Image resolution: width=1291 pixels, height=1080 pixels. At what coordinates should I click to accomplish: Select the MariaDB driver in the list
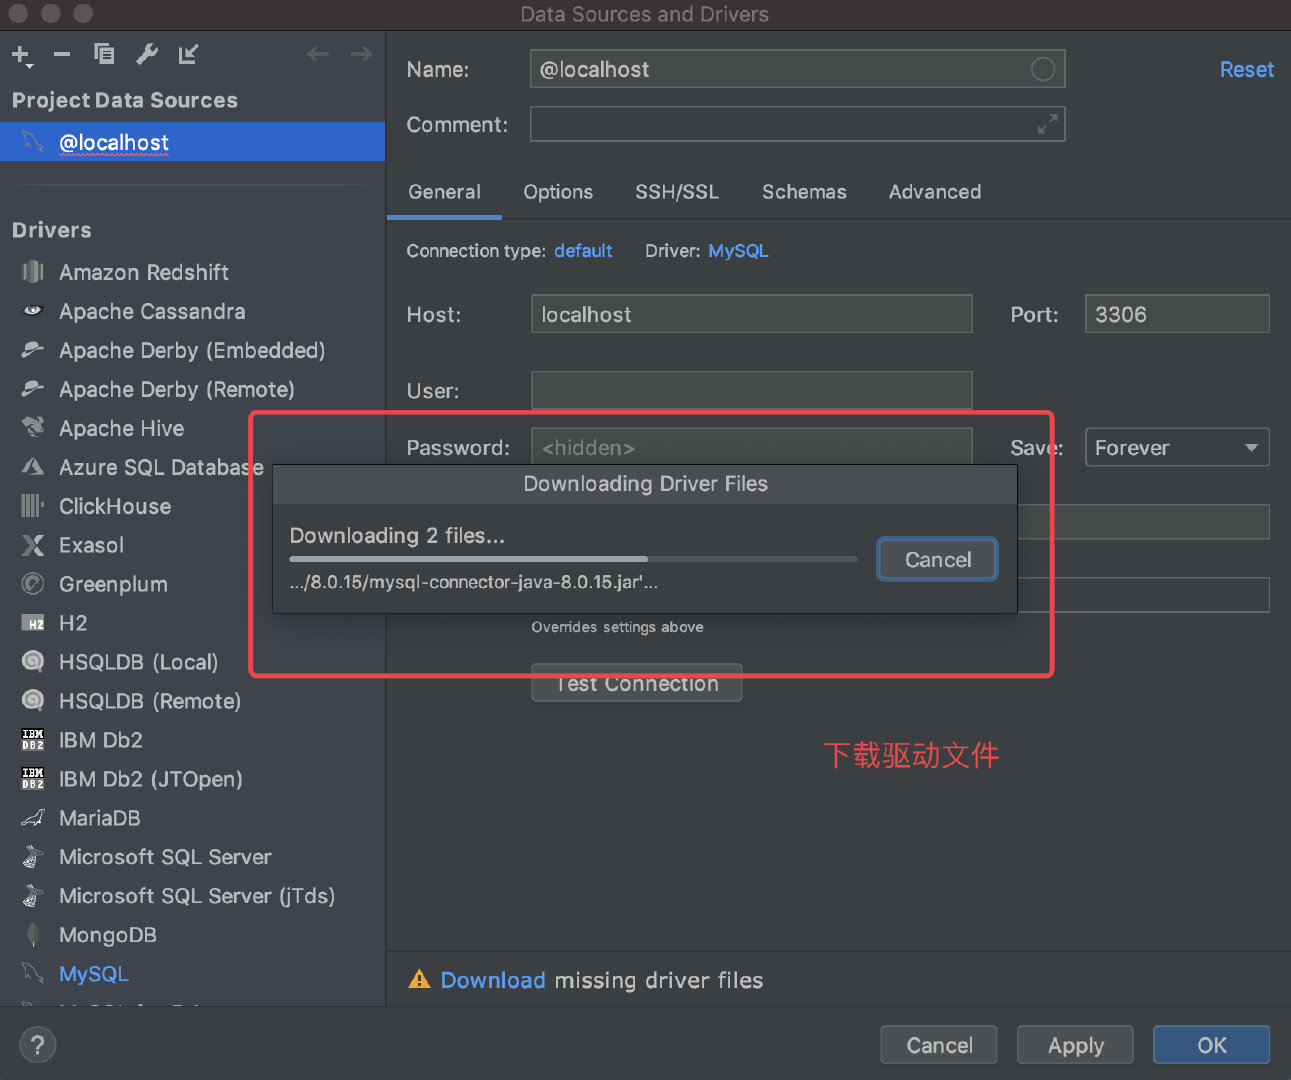(99, 818)
